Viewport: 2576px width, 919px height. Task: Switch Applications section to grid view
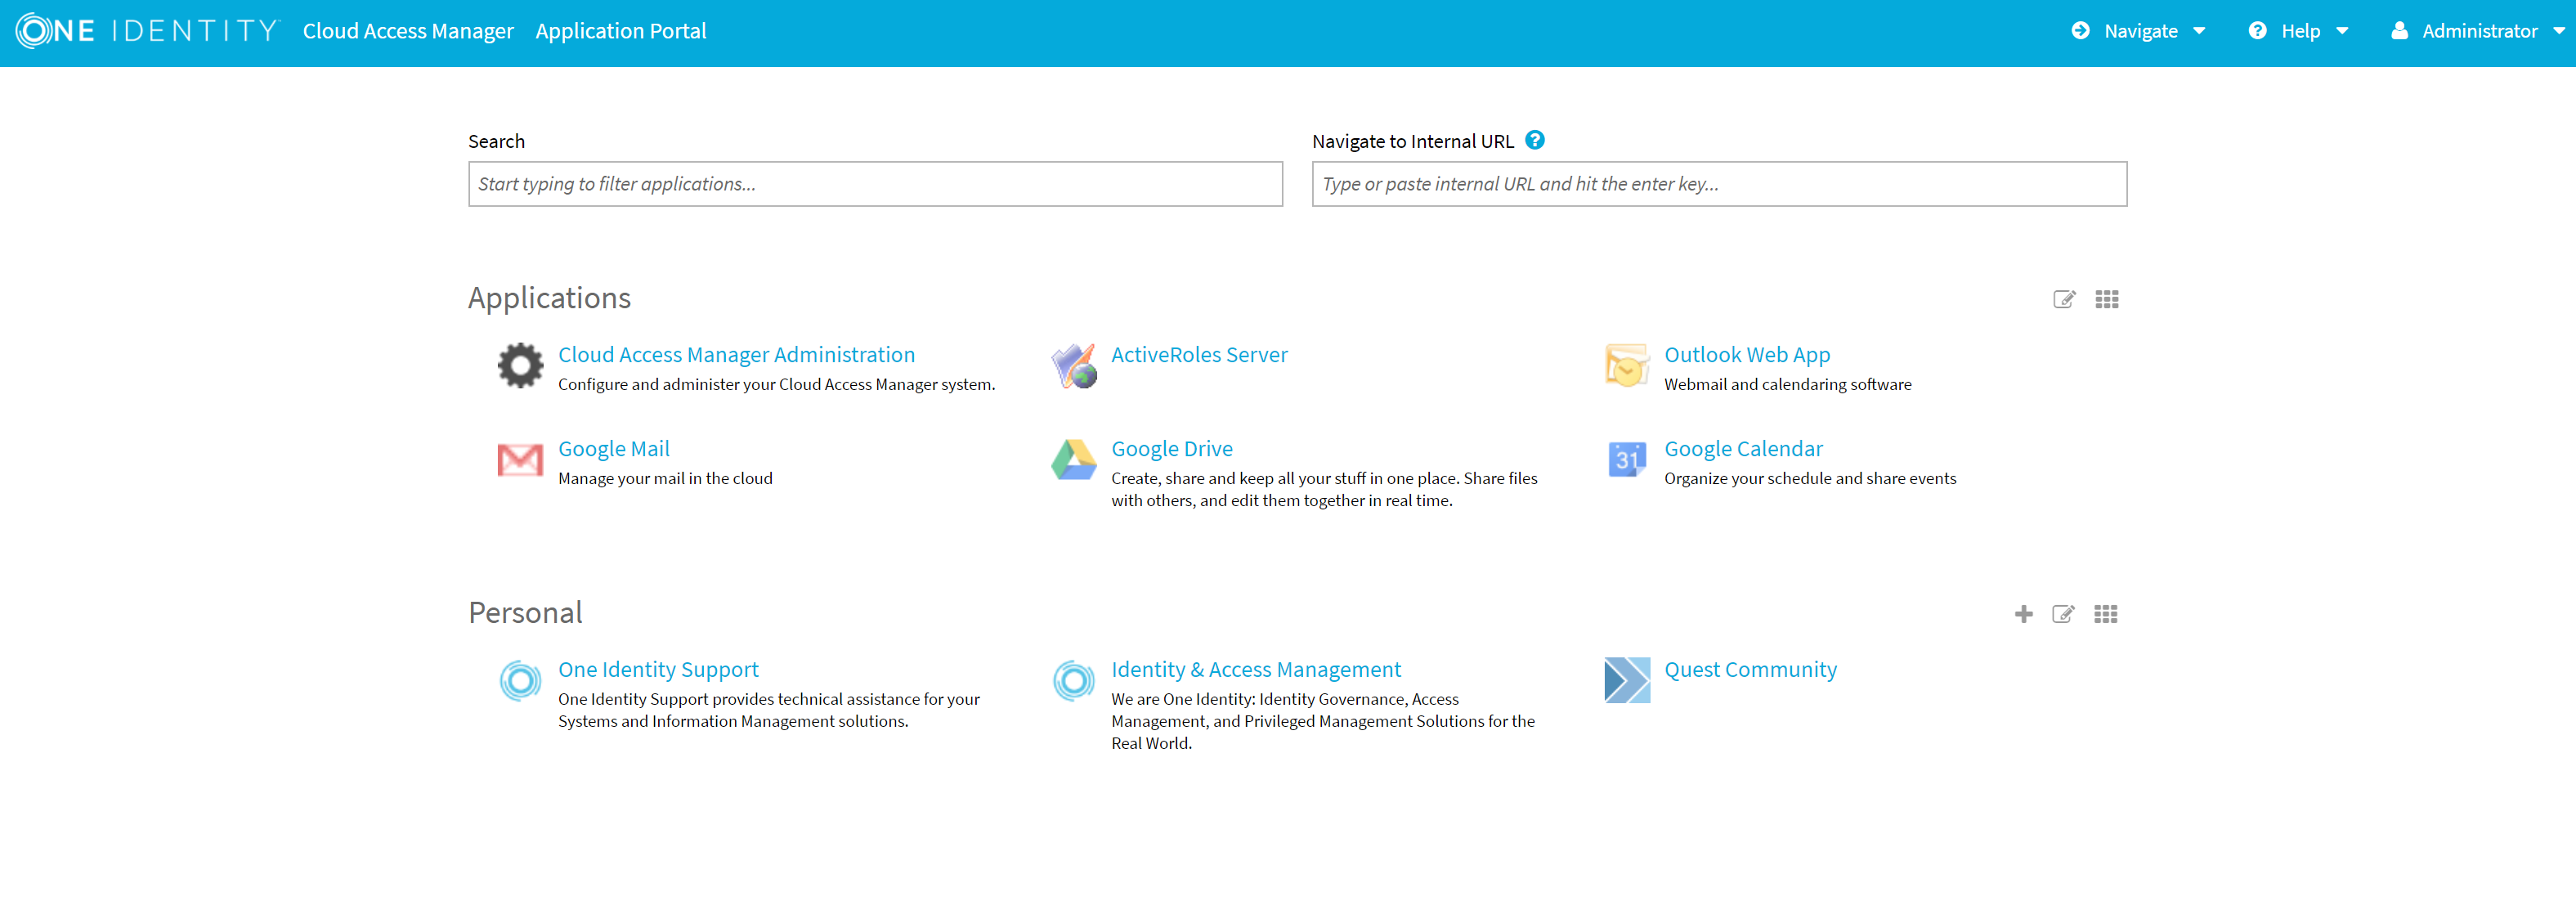[x=2107, y=299]
